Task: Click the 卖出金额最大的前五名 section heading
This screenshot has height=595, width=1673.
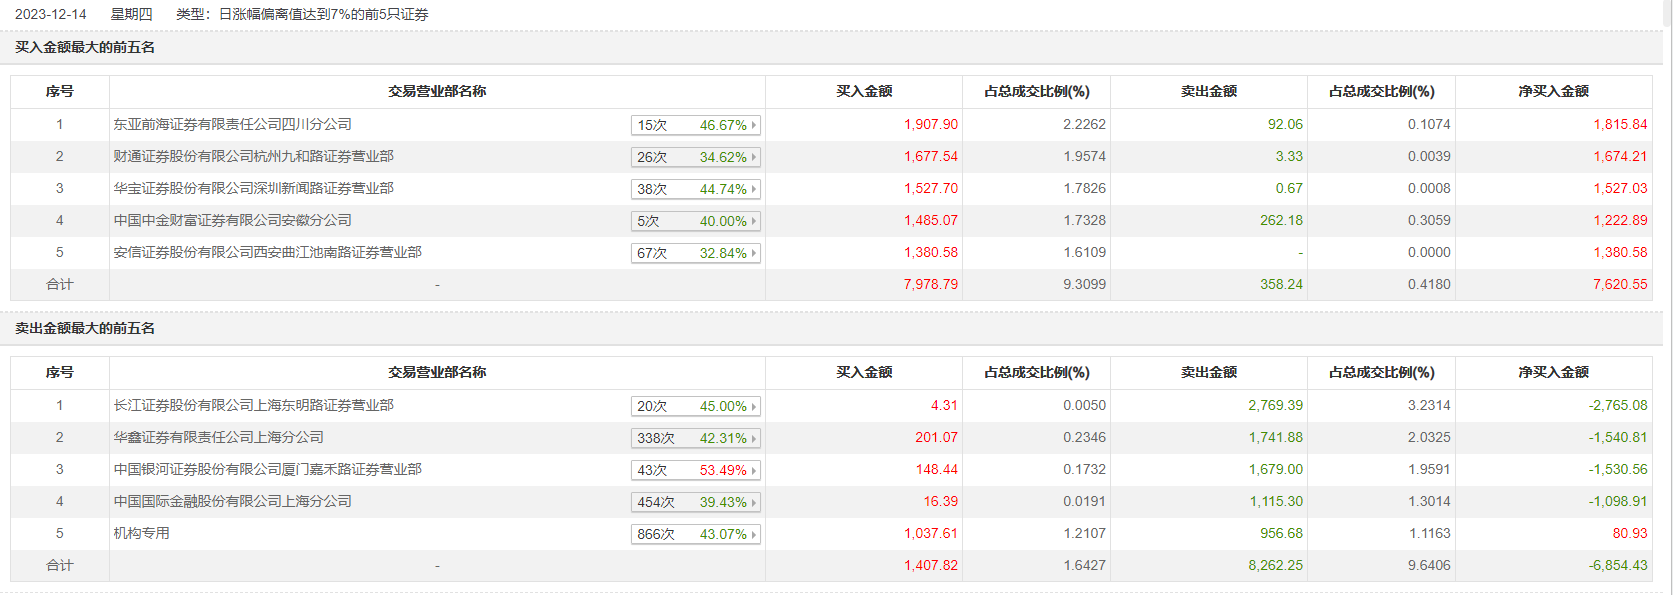Action: (x=85, y=328)
